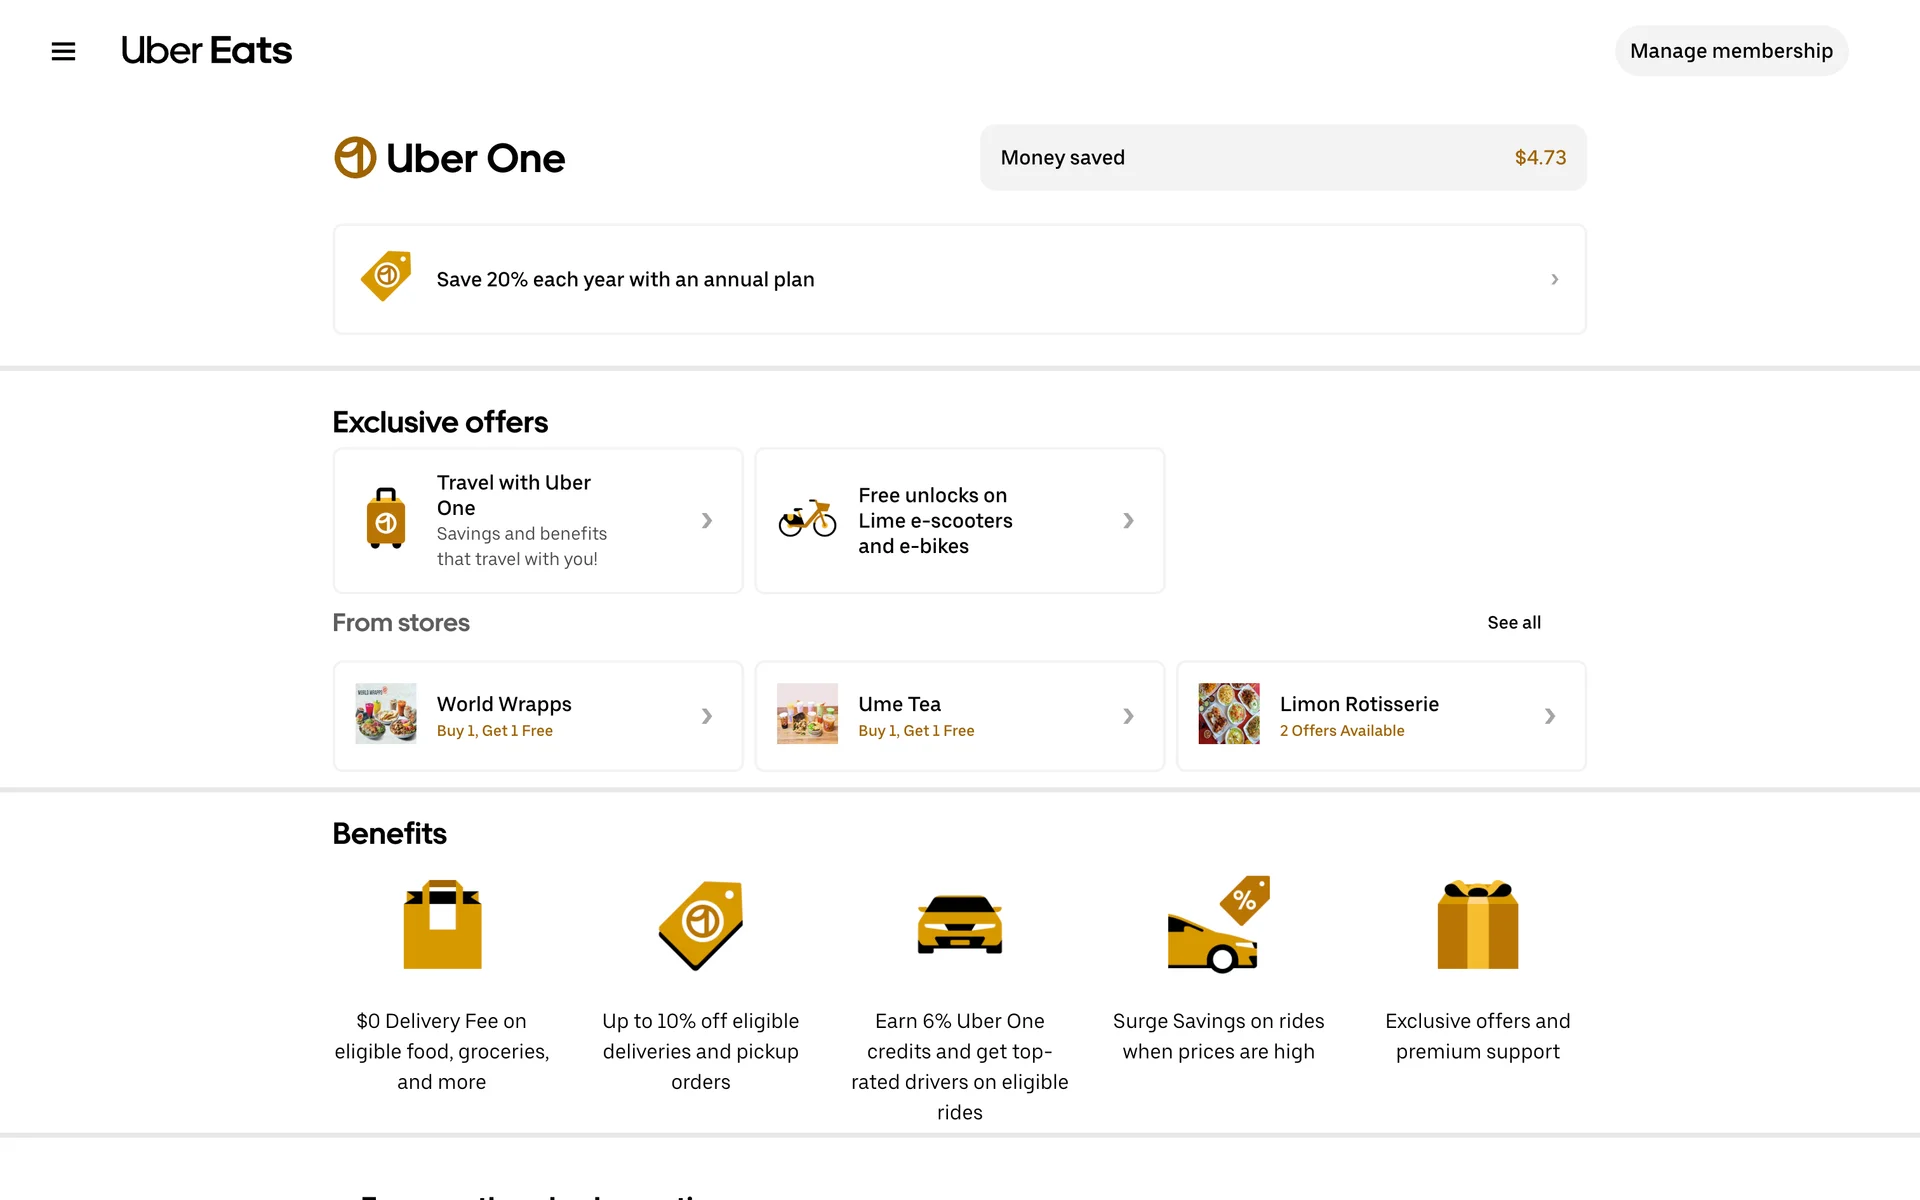This screenshot has height=1200, width=1920.
Task: Open World Wrapps food thumbnail
Action: 386,714
